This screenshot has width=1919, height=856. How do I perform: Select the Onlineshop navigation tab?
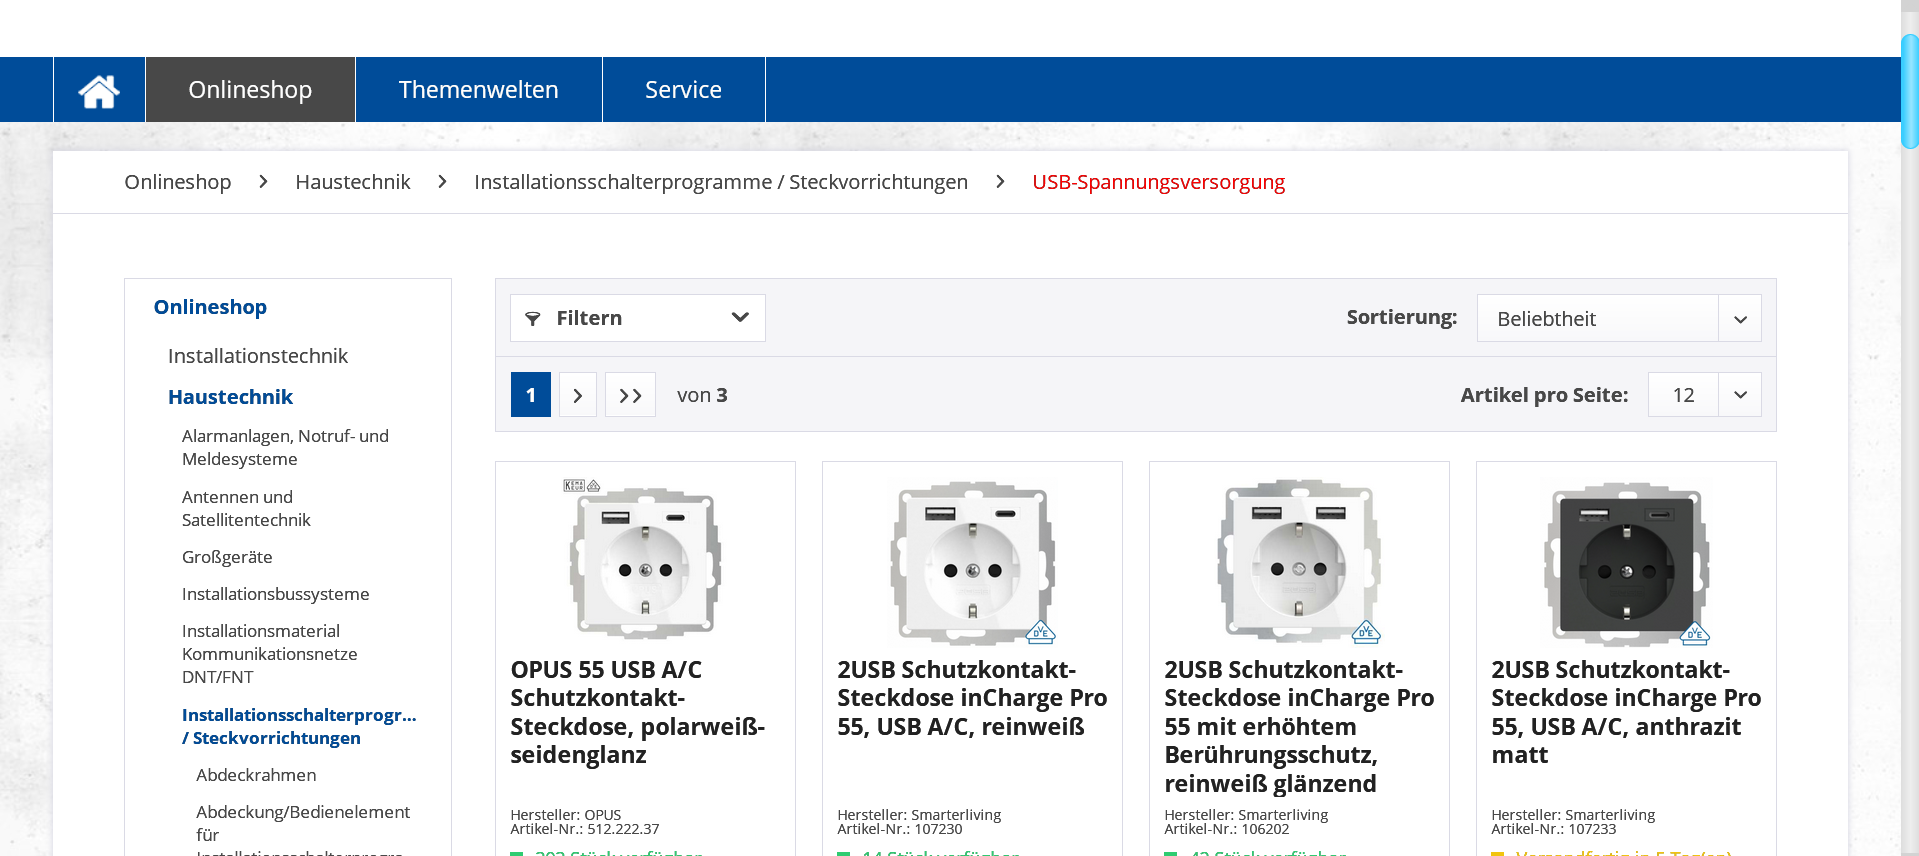(250, 90)
